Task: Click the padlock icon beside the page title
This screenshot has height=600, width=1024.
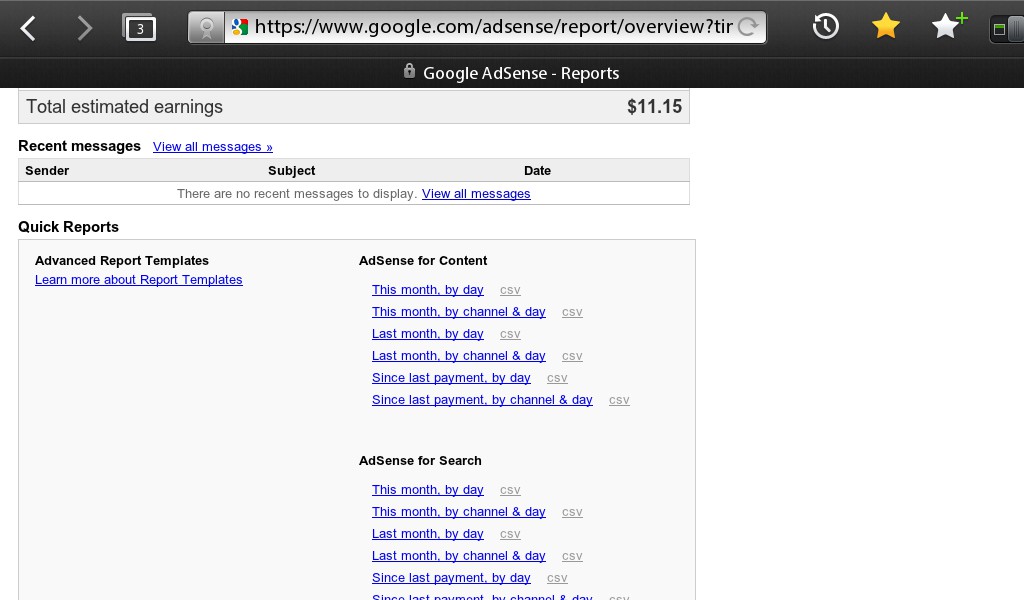Action: click(x=409, y=71)
